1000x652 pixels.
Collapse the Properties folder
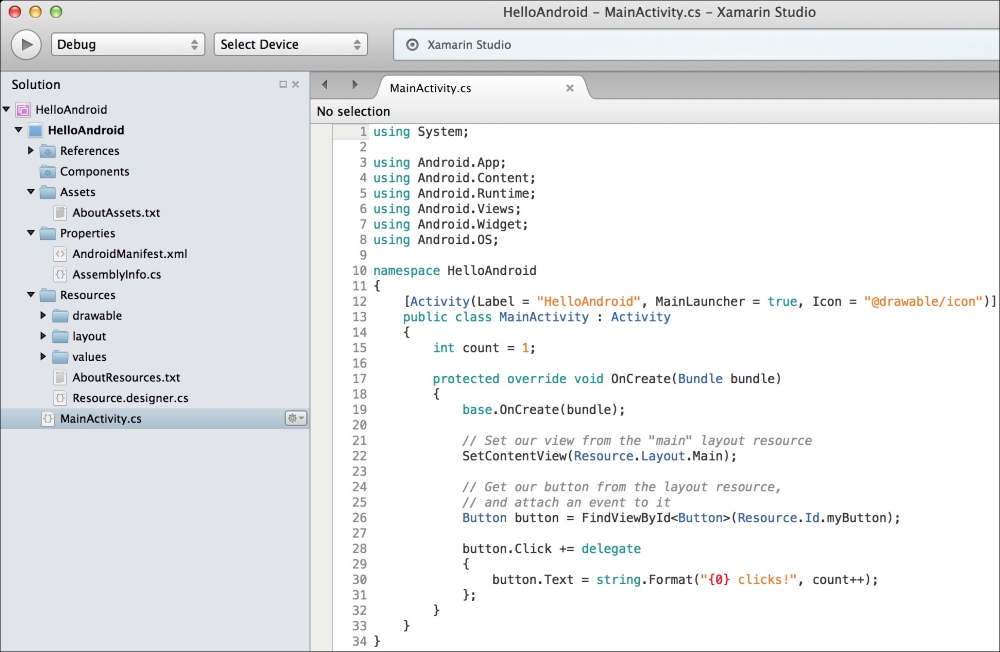[31, 233]
